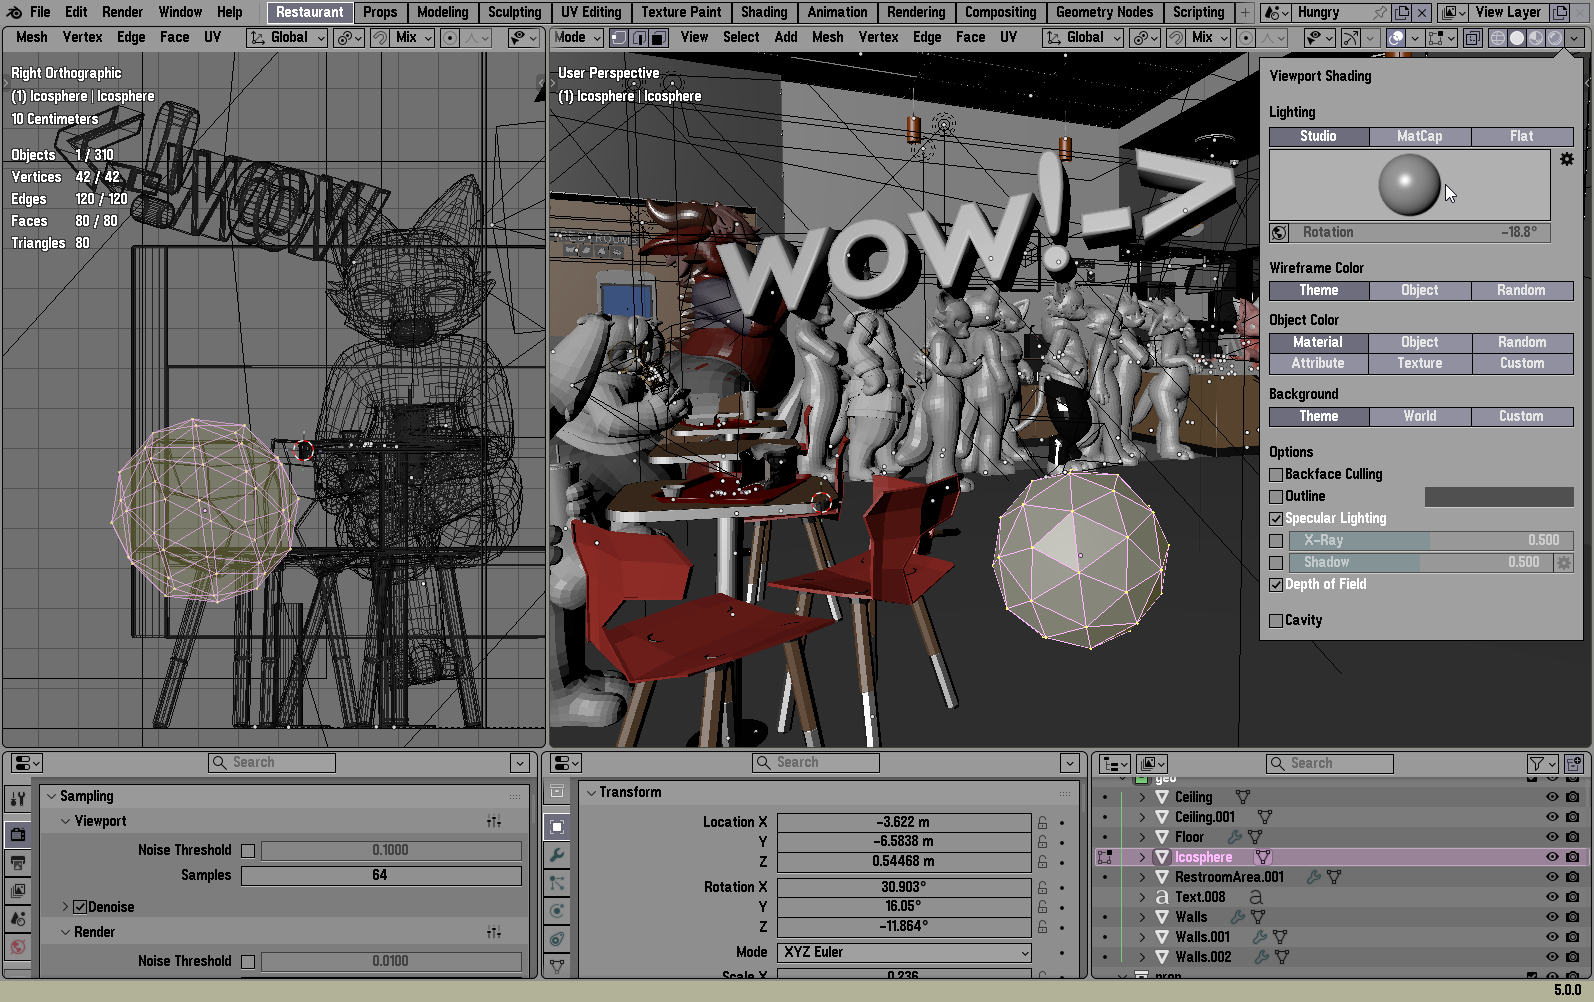Click the new collection icon in outliner
Screen dimensions: 1594x1002
[1573, 764]
